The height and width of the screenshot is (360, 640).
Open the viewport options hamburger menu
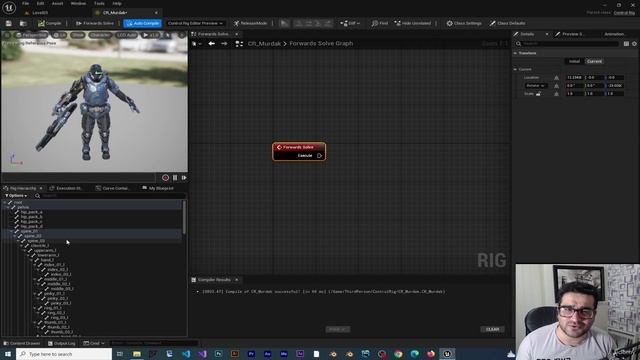7,36
